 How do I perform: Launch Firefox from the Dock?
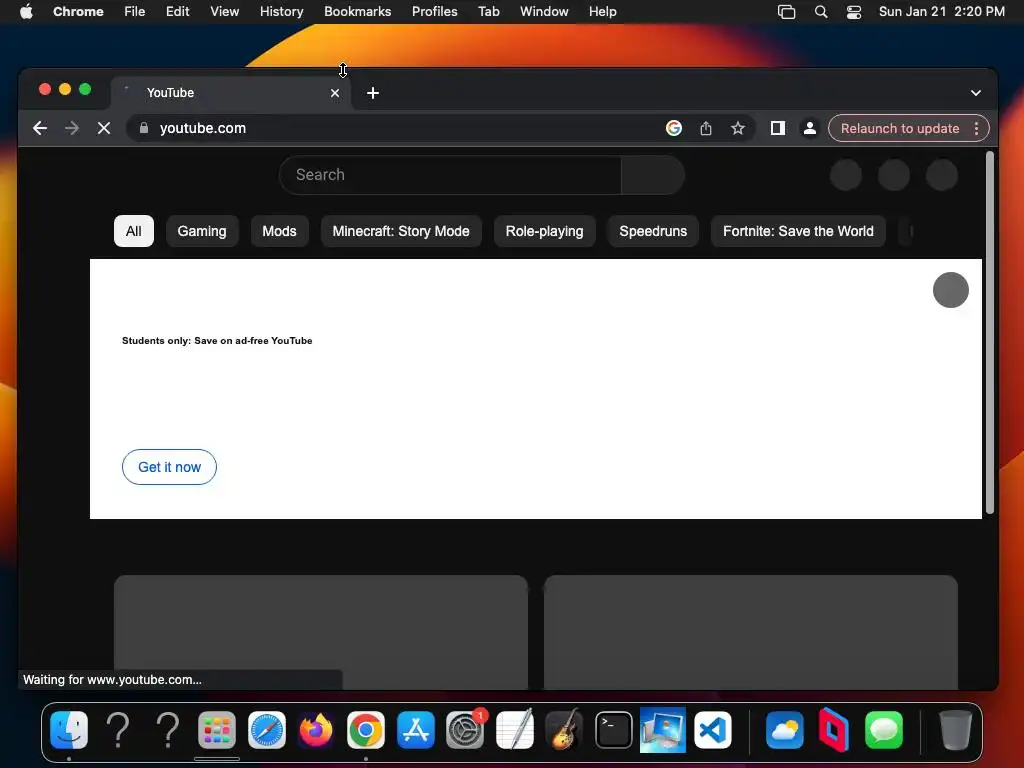[x=316, y=729]
